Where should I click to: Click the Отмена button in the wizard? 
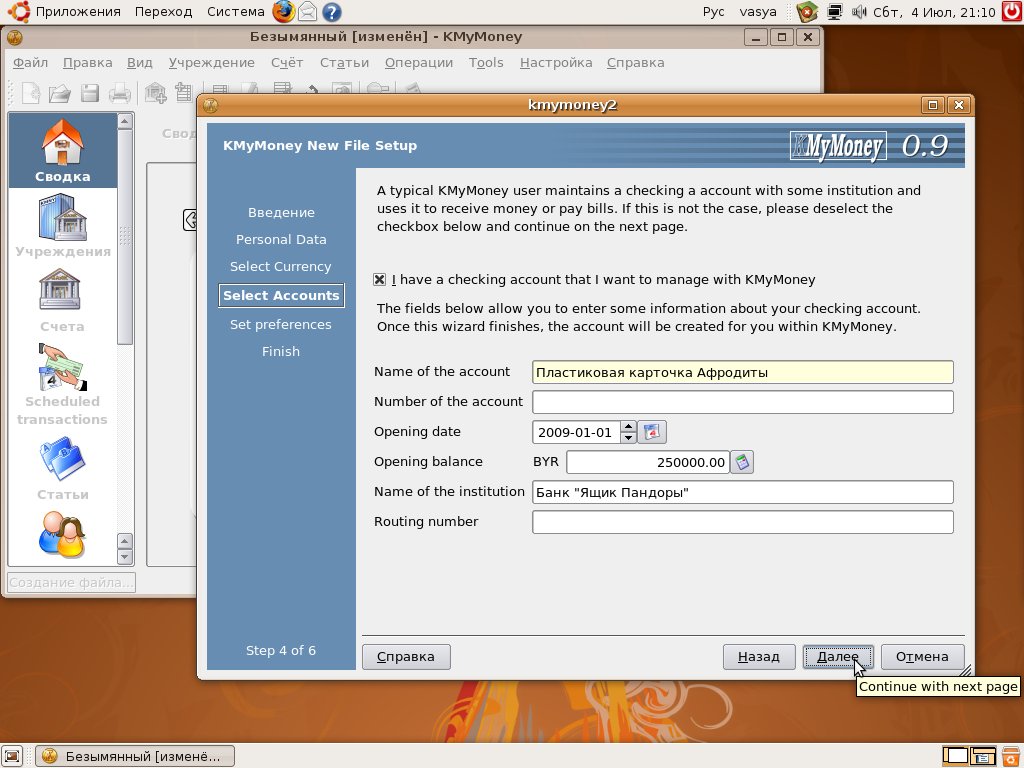(922, 657)
